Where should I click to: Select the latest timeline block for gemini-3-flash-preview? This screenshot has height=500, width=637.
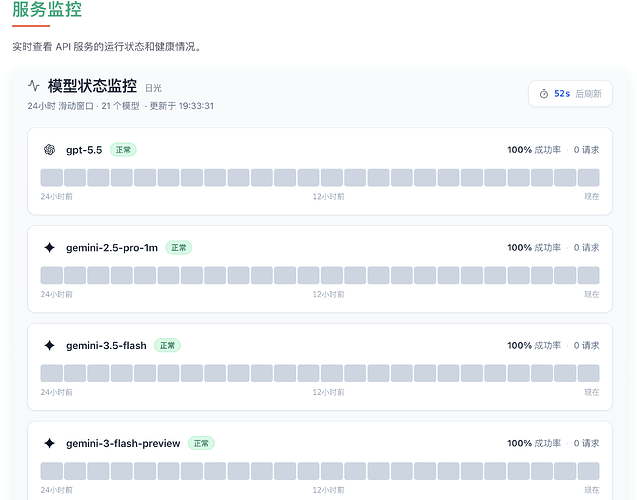point(589,471)
